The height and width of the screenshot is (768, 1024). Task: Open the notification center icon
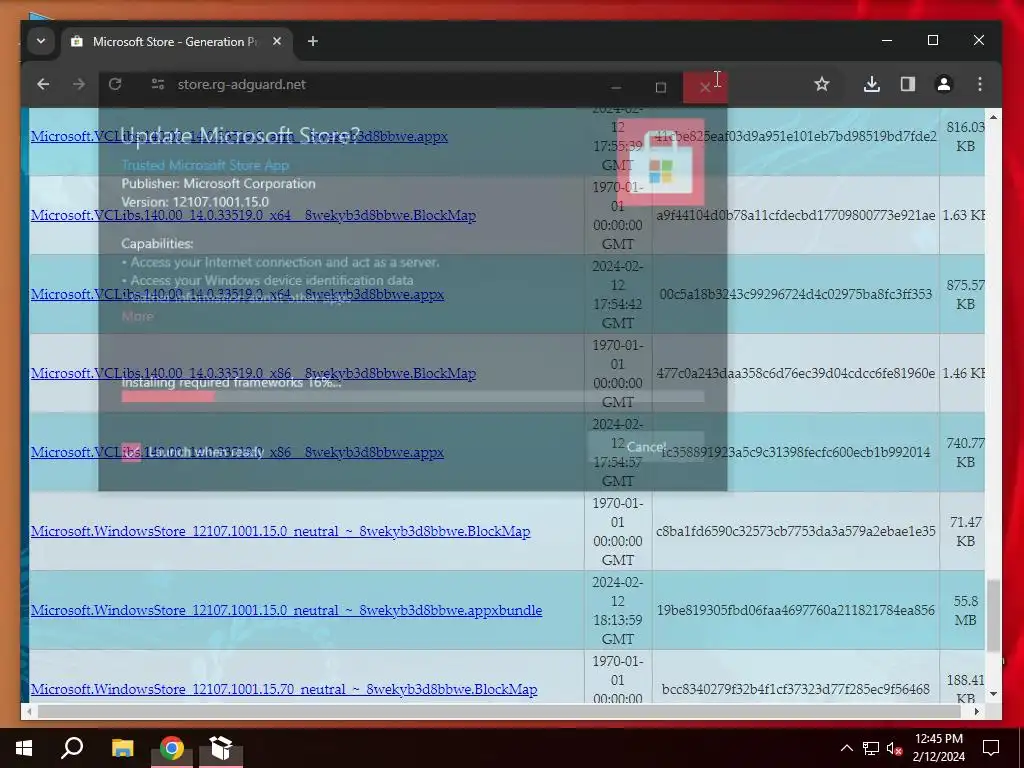click(x=991, y=748)
